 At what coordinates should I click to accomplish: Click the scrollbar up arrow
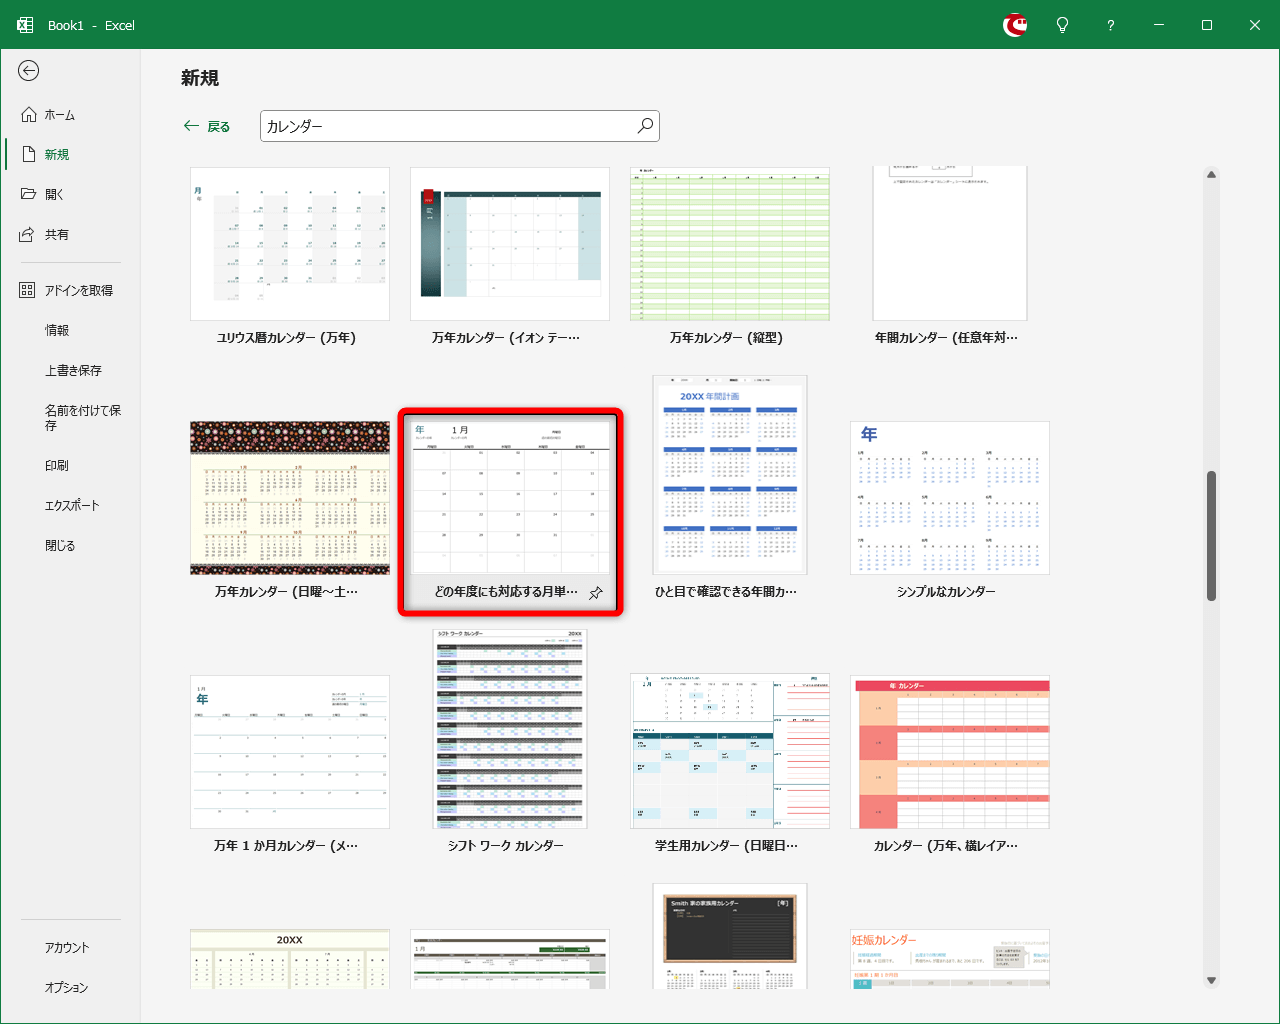[1211, 175]
